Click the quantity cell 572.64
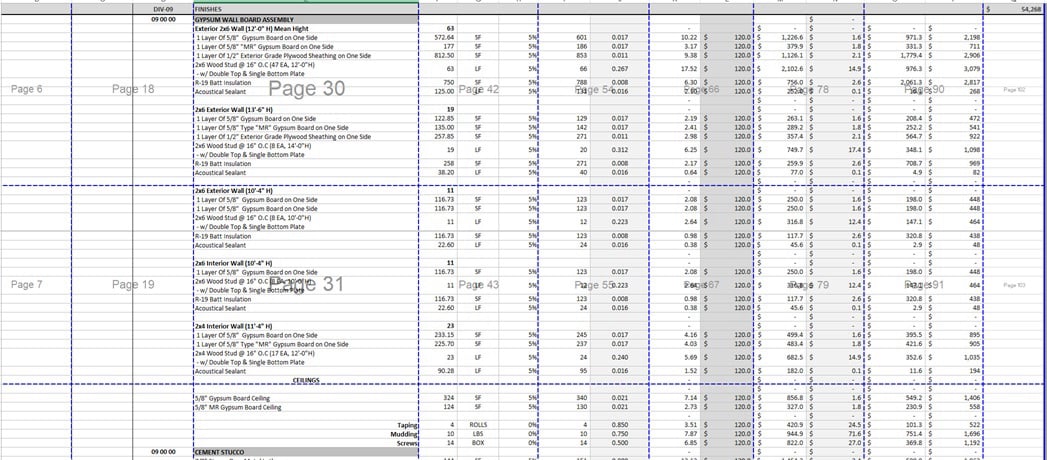1047x460 pixels. coord(439,38)
